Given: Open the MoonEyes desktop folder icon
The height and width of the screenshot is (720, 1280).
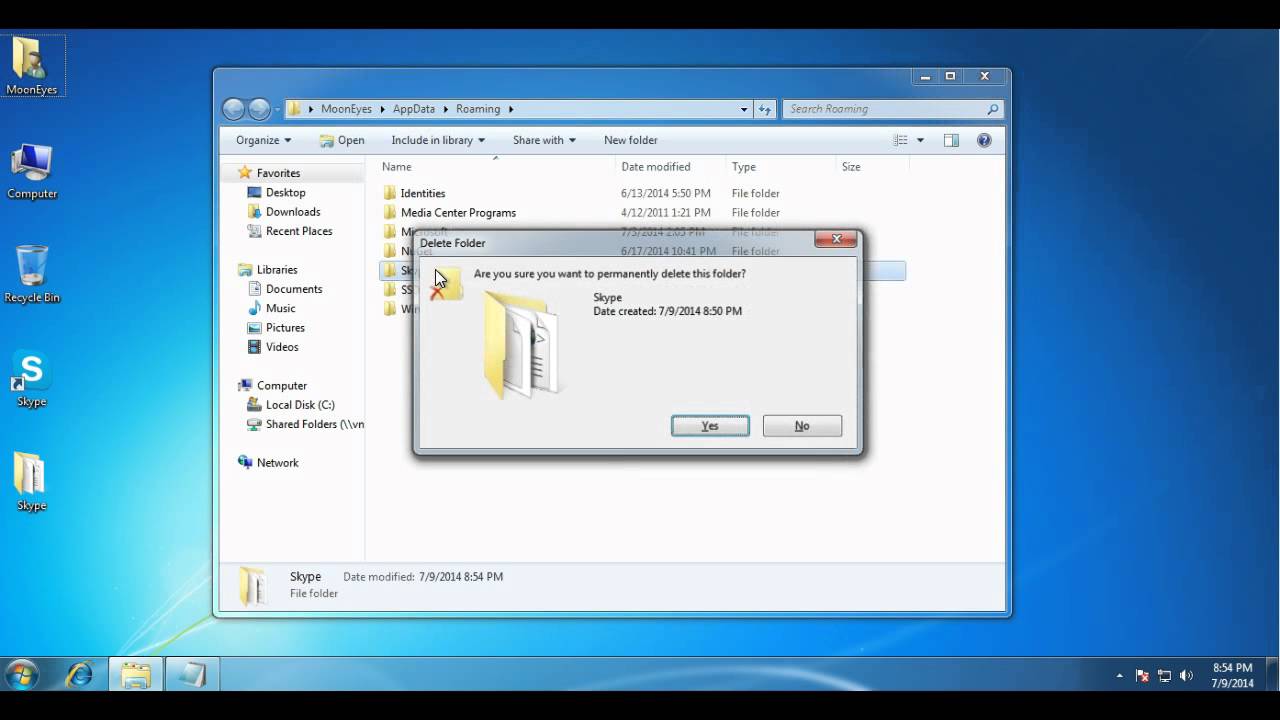Looking at the screenshot, I should [x=32, y=66].
